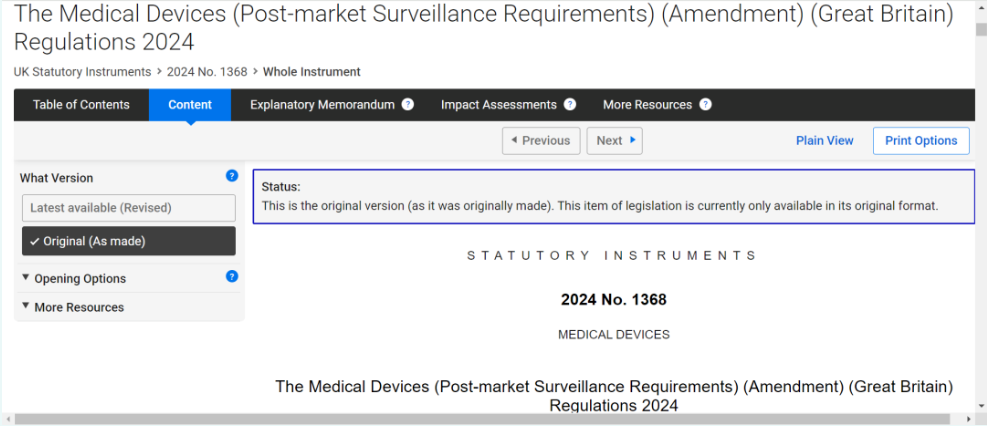Image resolution: width=987 pixels, height=426 pixels.
Task: Open help icon next to Opening Options
Action: pos(232,277)
